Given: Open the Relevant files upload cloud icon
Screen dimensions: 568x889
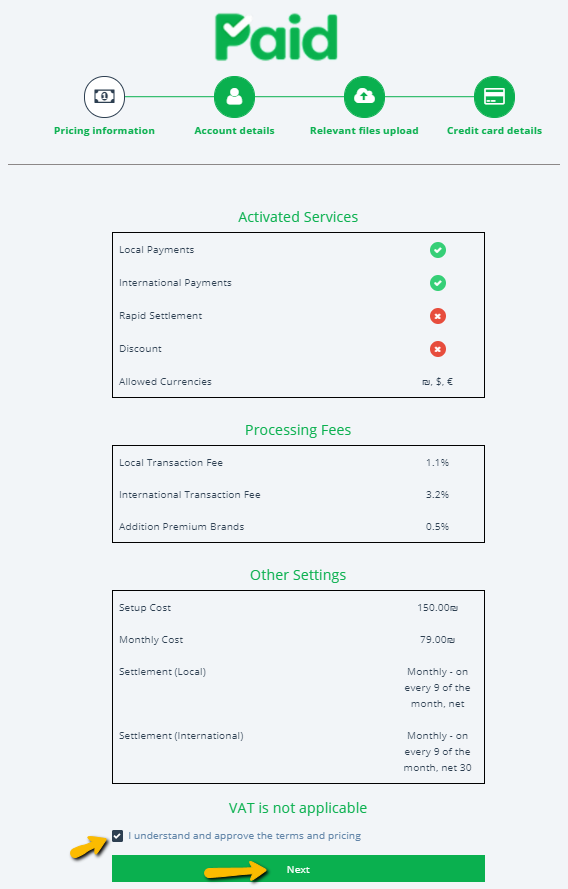Looking at the screenshot, I should click(x=364, y=97).
